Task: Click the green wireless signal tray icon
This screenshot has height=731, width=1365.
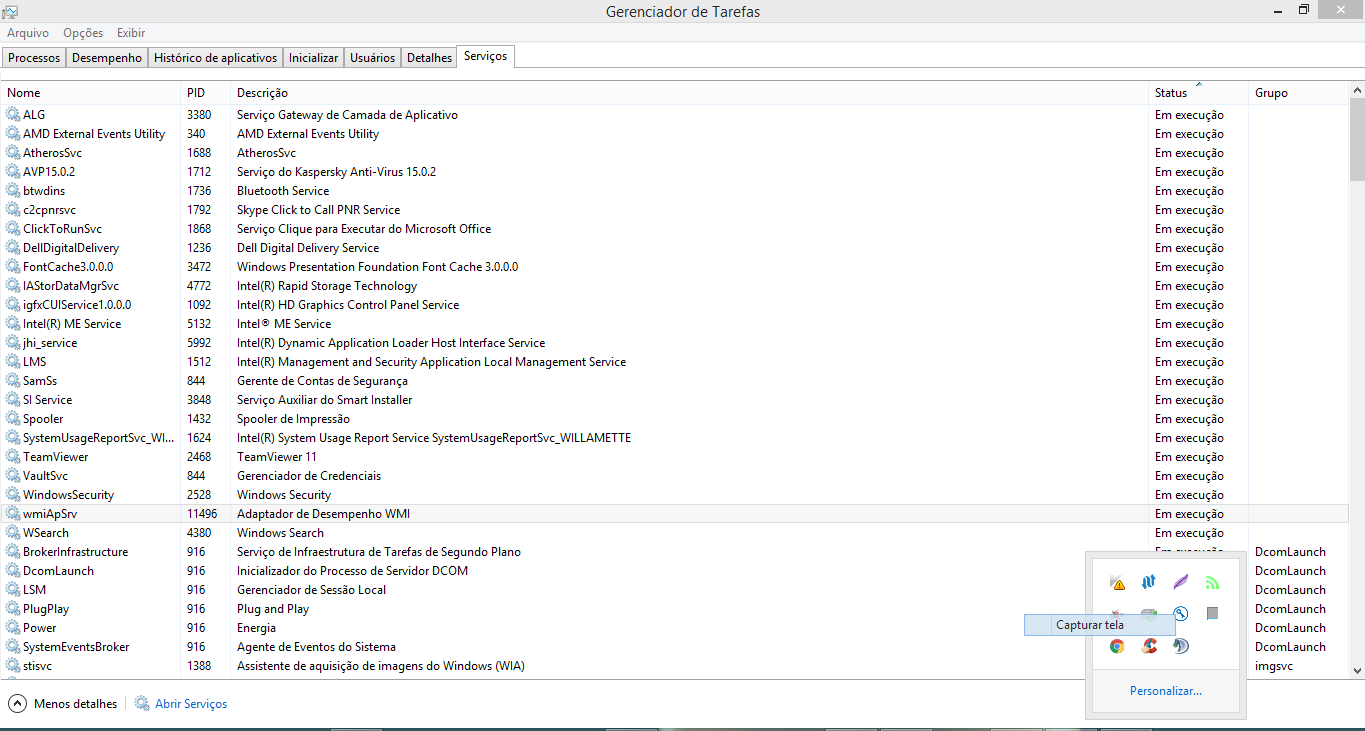Action: (1212, 582)
